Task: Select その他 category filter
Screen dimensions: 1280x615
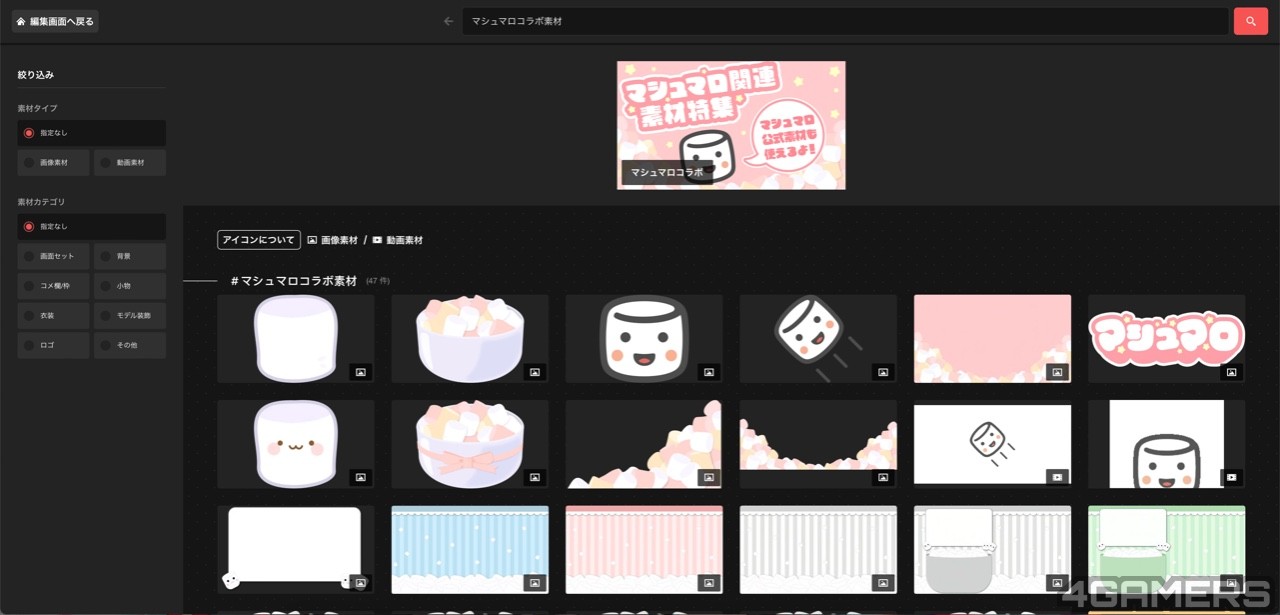Action: coord(130,345)
